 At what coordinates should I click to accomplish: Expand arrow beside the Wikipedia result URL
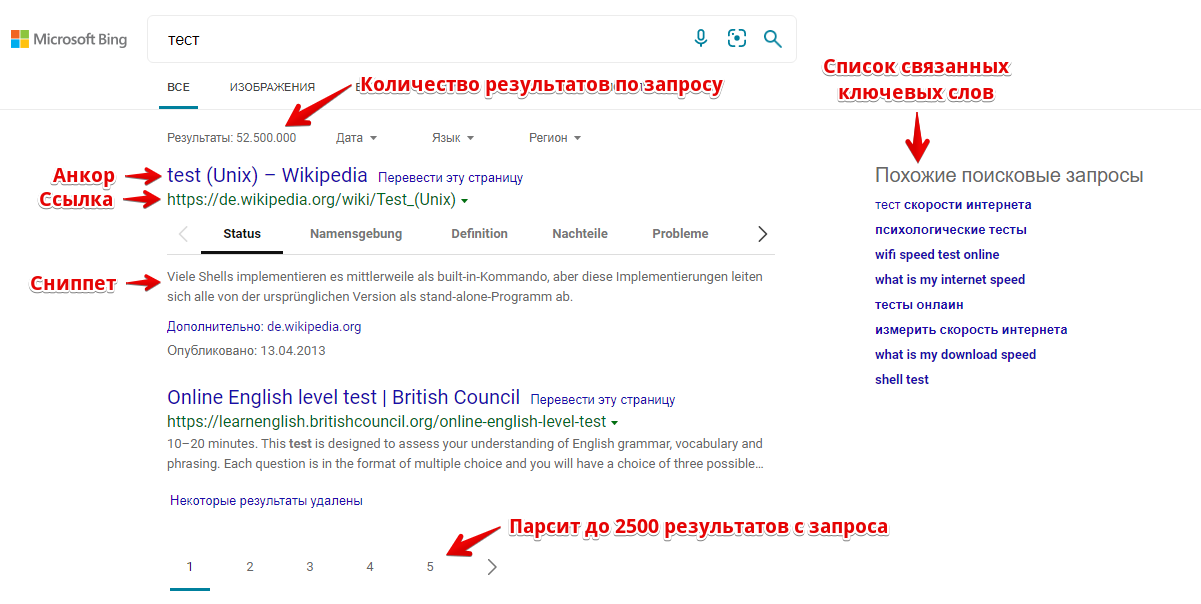click(x=465, y=201)
